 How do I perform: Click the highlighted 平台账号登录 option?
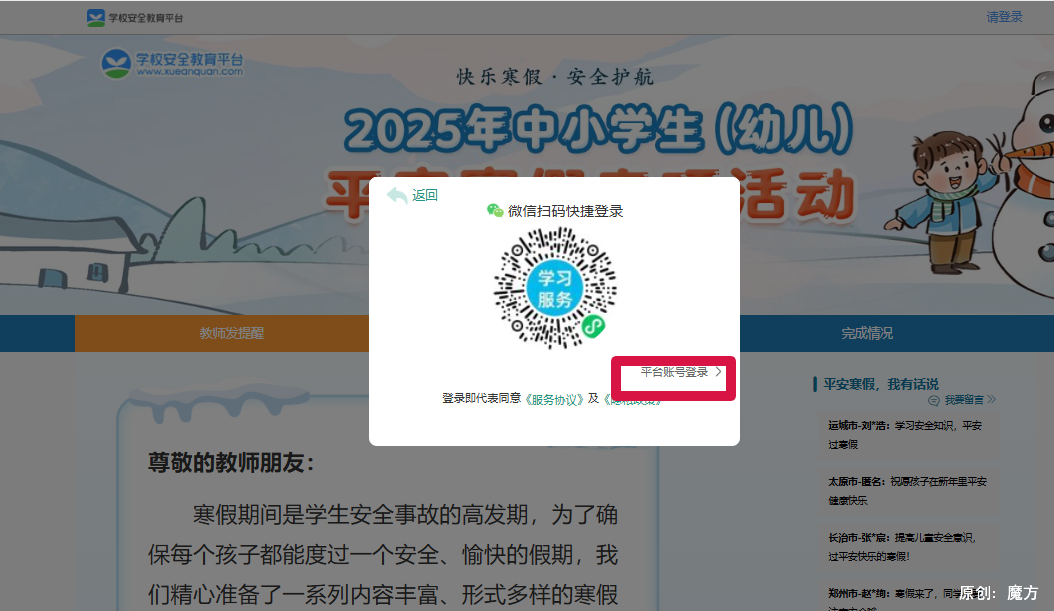pyautogui.click(x=673, y=371)
